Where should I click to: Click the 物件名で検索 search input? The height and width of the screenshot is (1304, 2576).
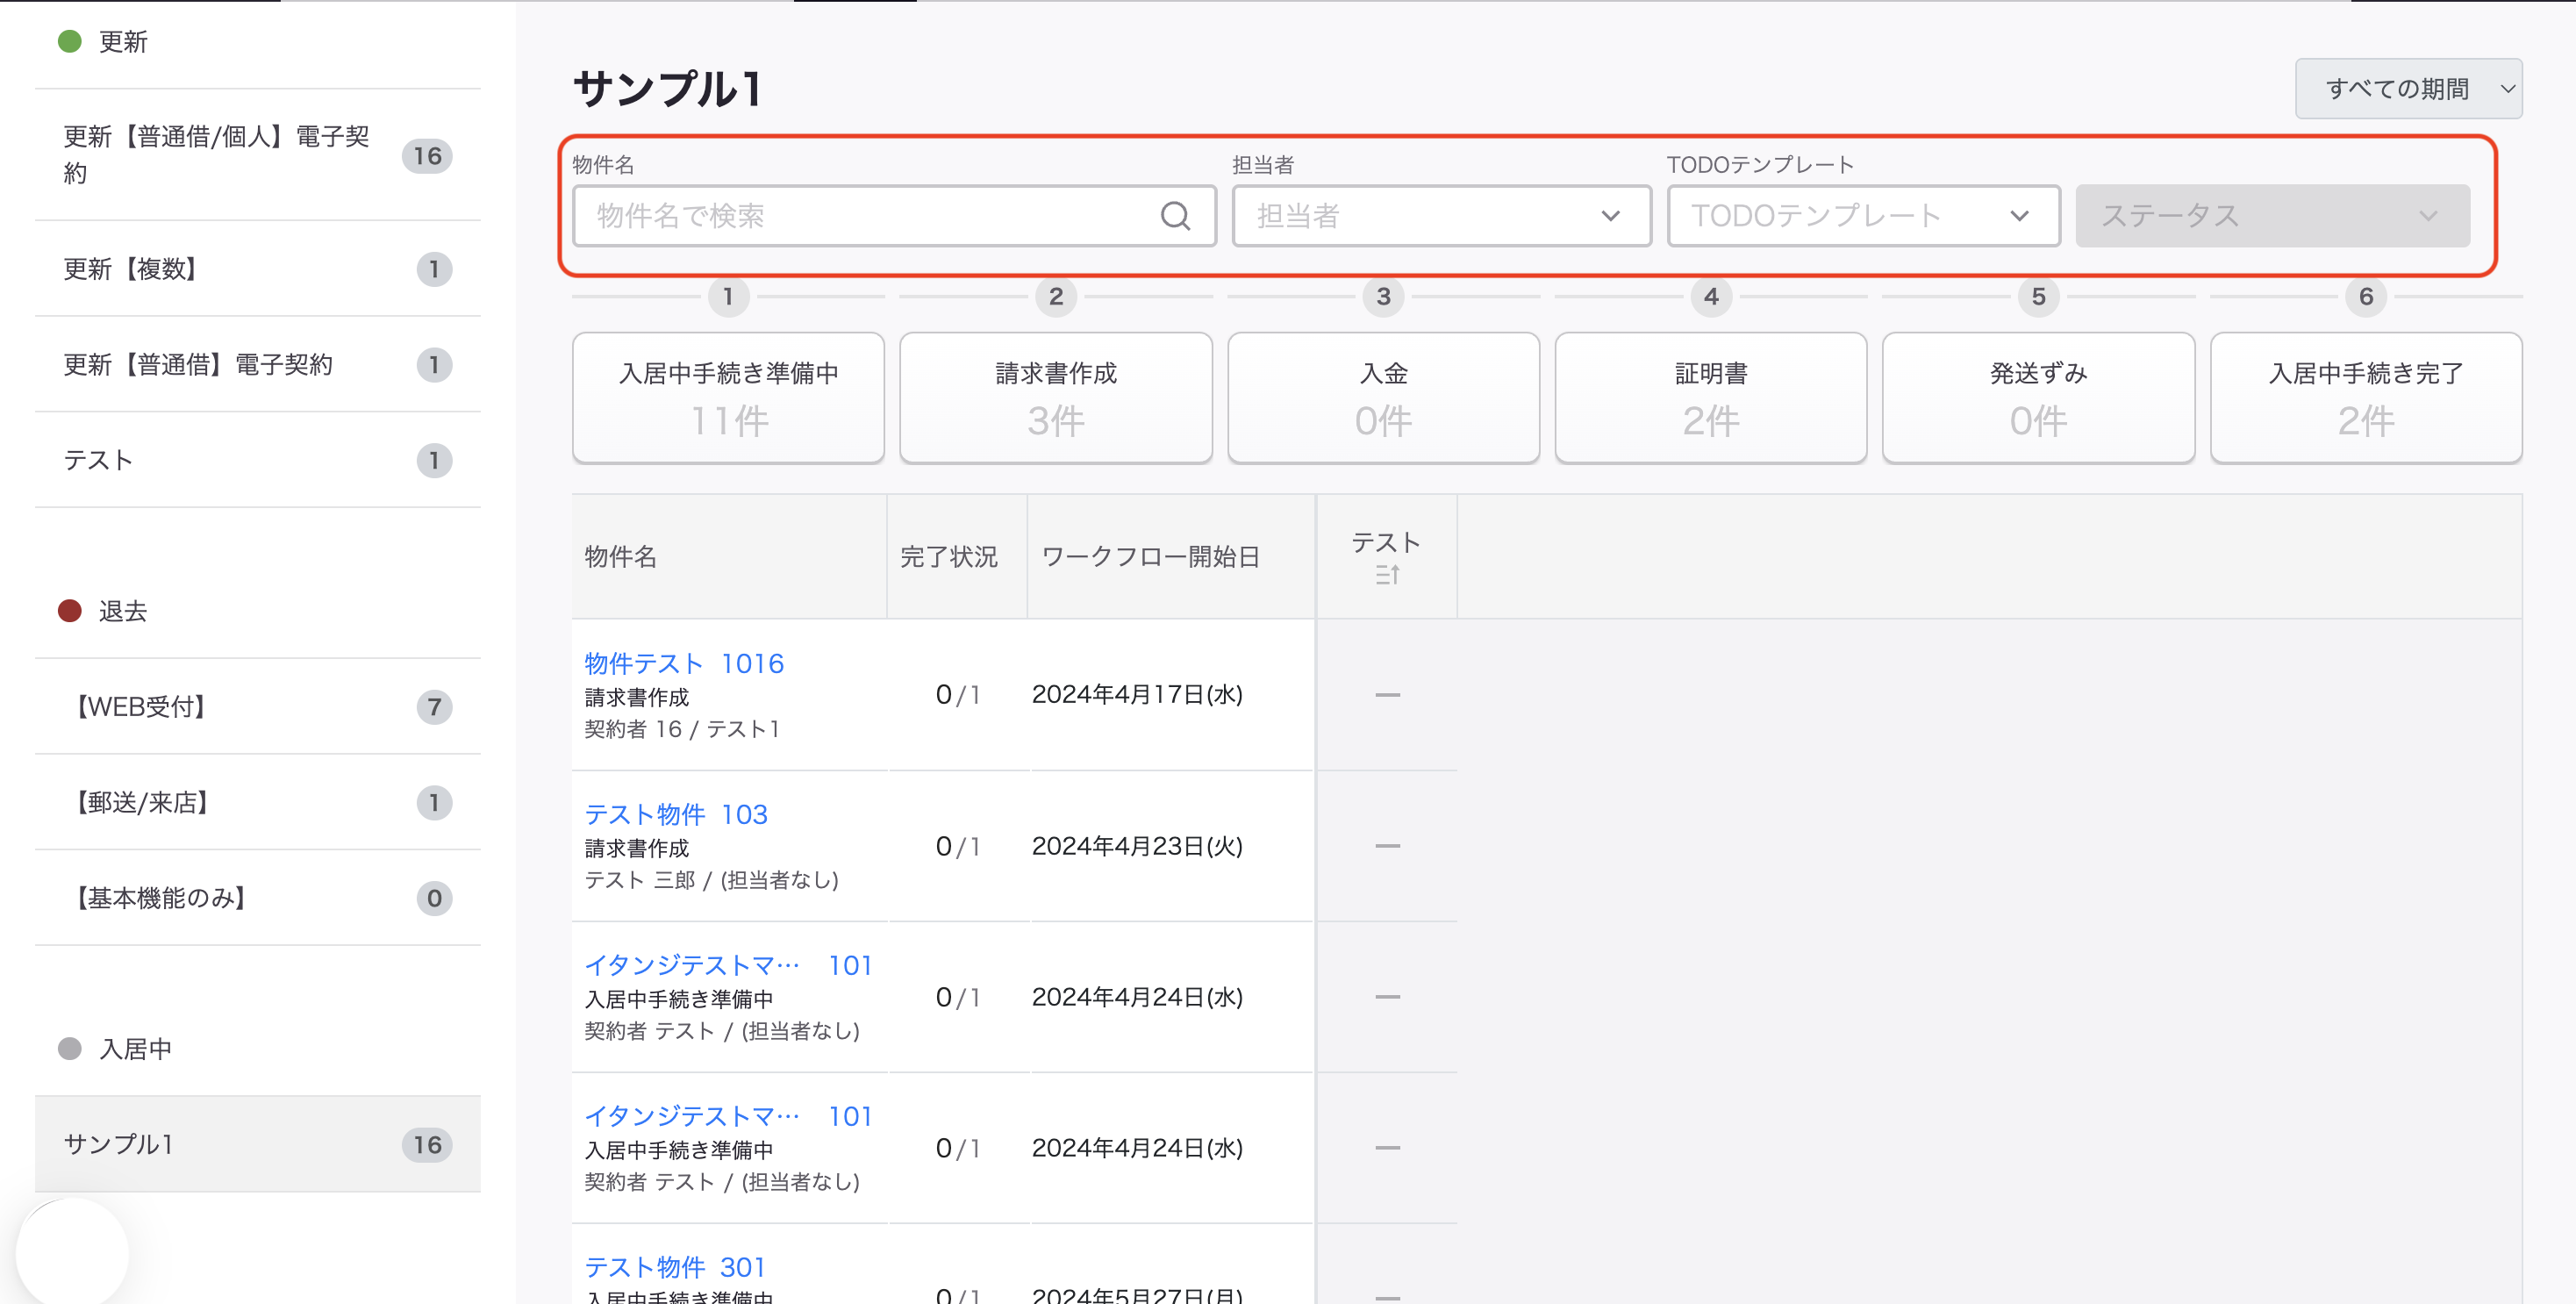pos(893,216)
